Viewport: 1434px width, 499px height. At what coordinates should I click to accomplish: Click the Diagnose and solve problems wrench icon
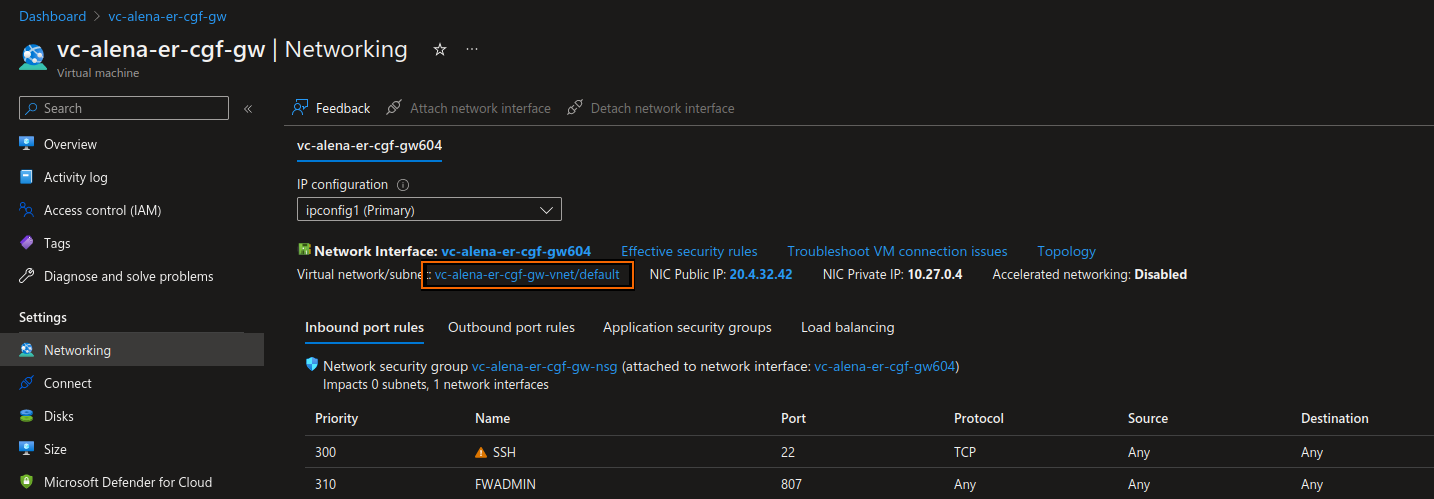click(x=27, y=276)
